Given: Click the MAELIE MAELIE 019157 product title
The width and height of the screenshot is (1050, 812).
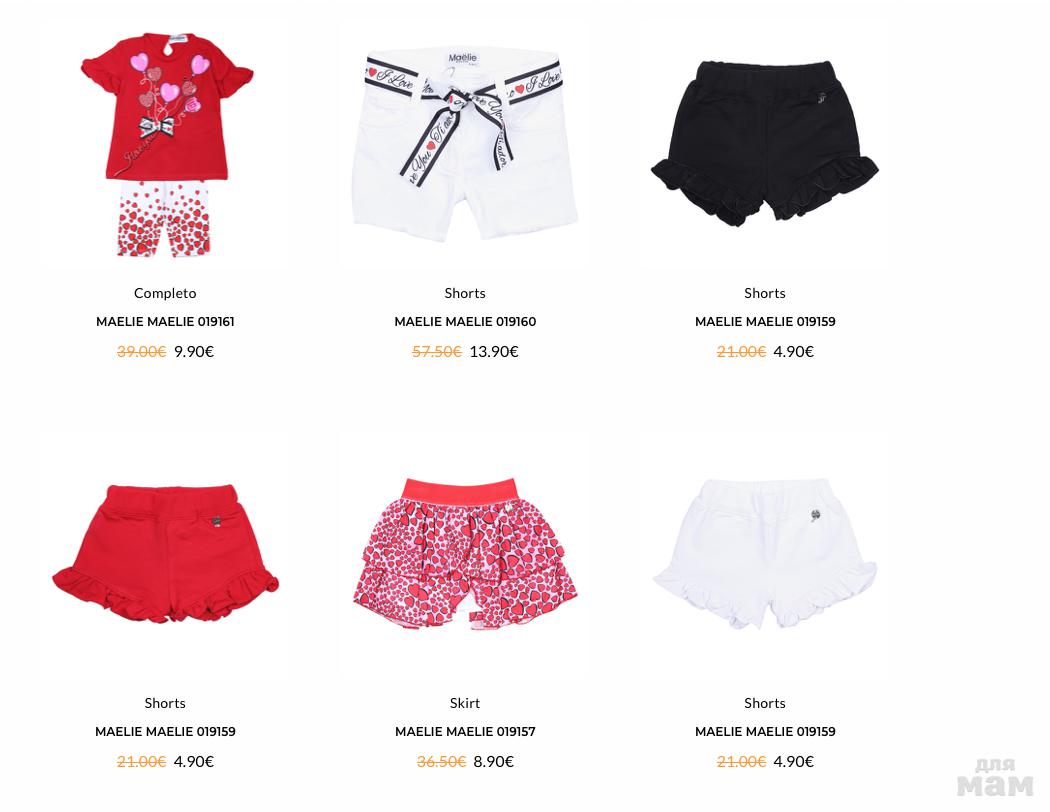Looking at the screenshot, I should pos(465,732).
